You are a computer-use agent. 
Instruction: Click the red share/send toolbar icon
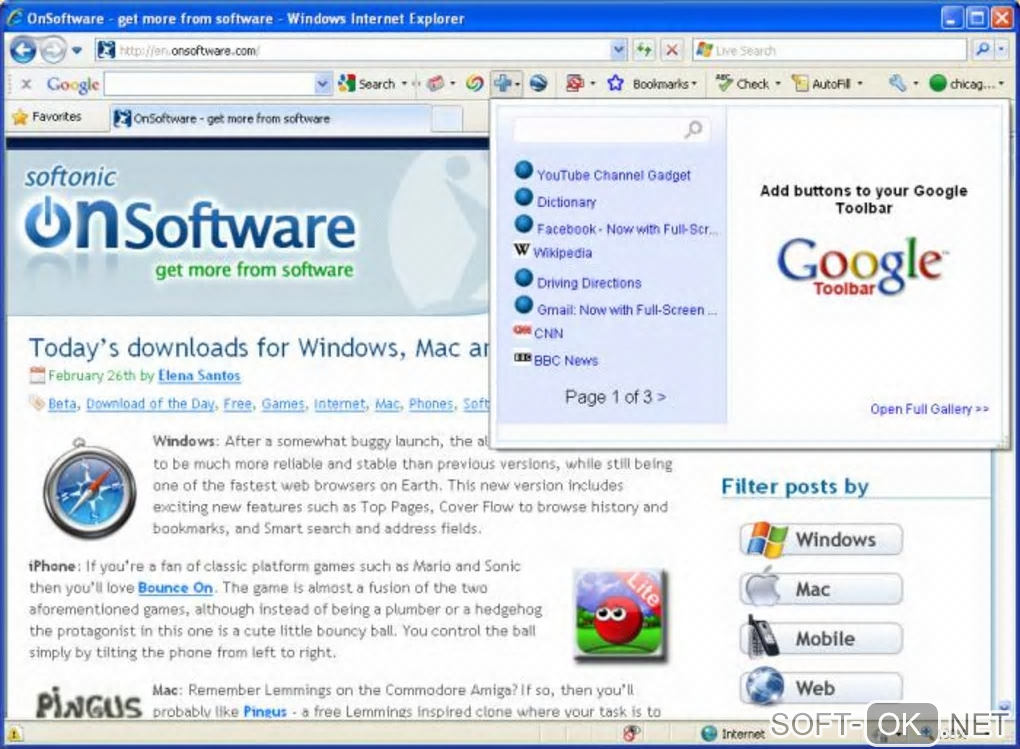pos(574,83)
